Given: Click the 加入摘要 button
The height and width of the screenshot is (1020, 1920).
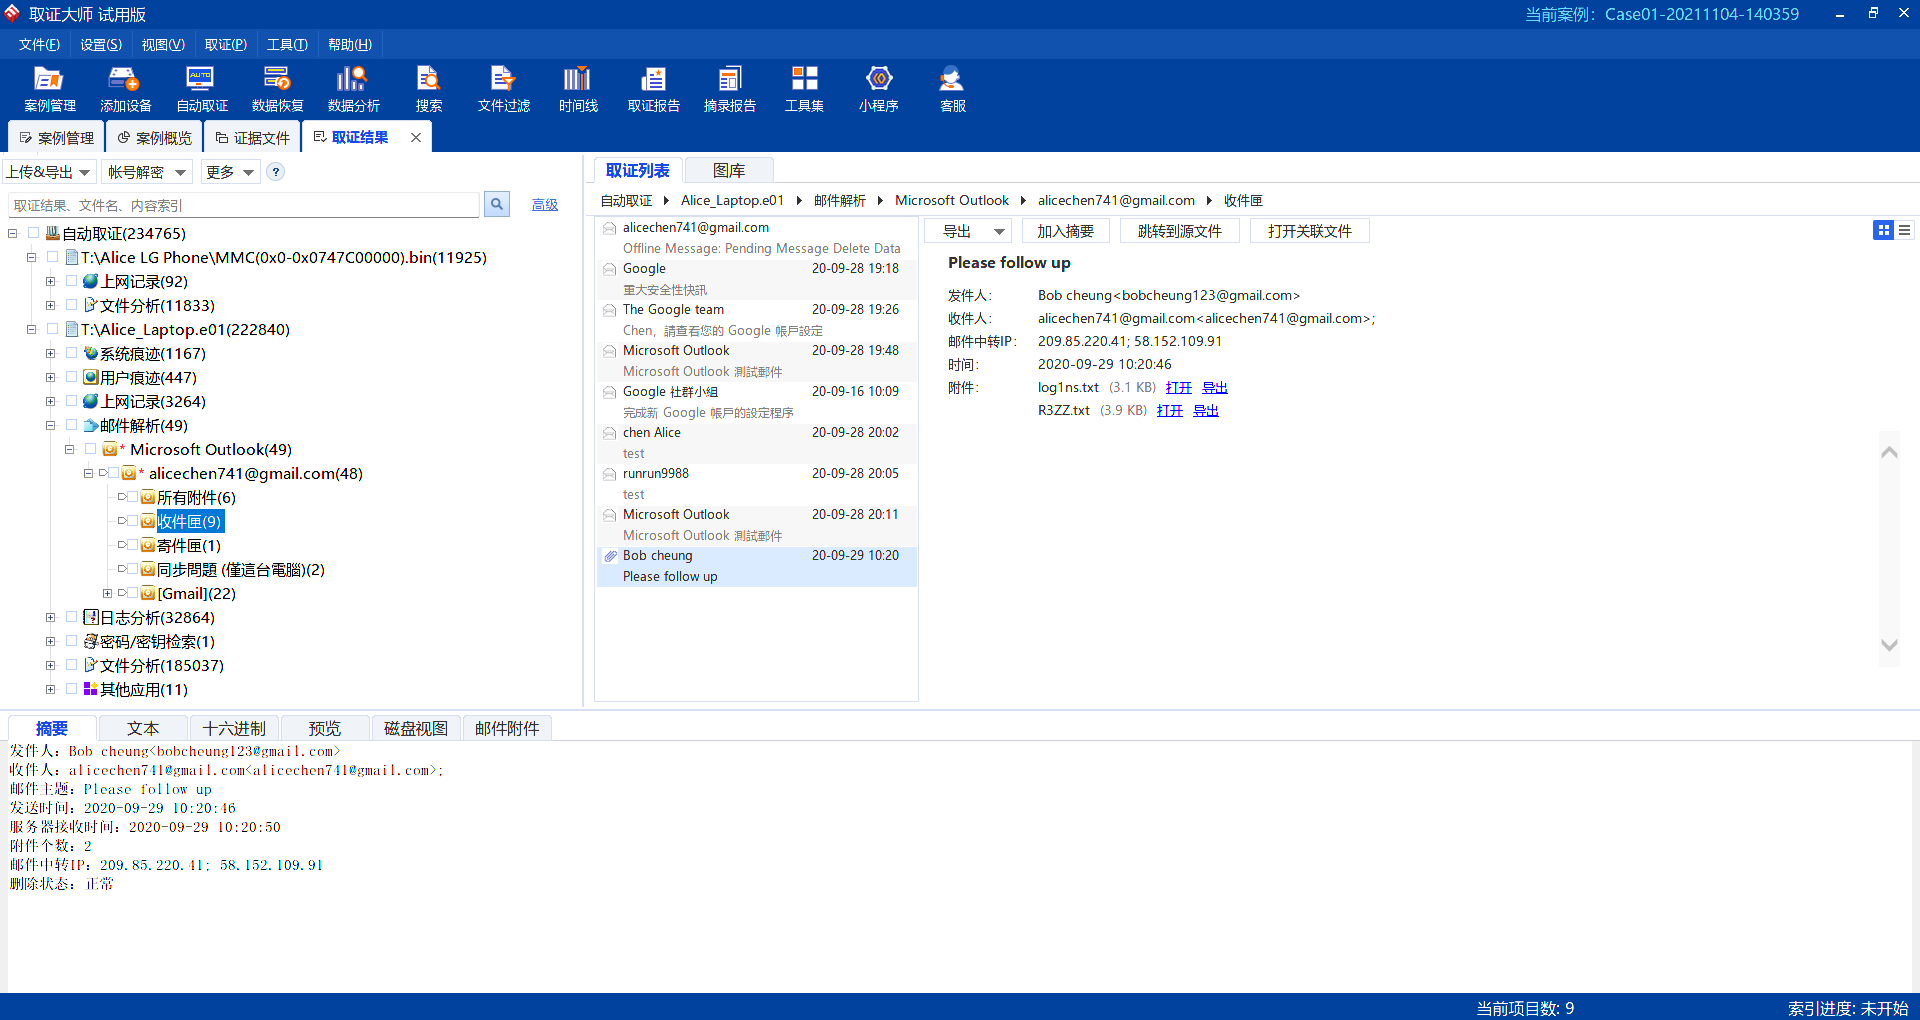Looking at the screenshot, I should (x=1065, y=231).
